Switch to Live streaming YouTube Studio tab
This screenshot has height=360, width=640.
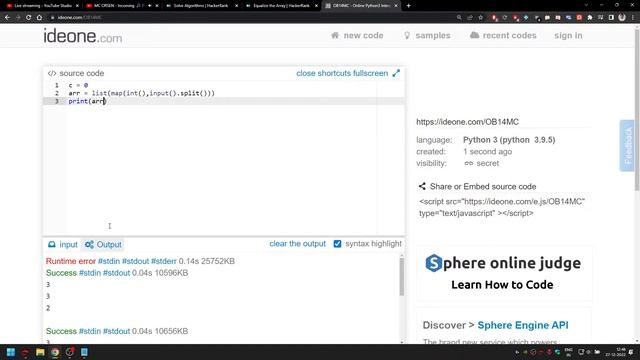click(x=43, y=6)
